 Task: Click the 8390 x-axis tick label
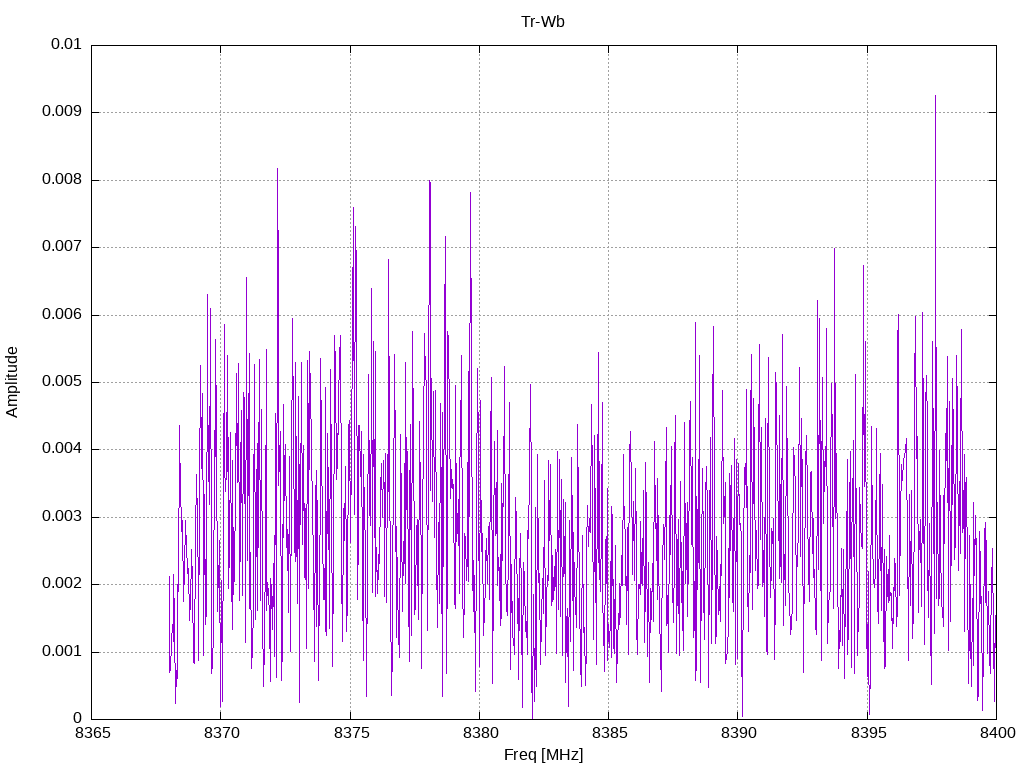coord(739,733)
